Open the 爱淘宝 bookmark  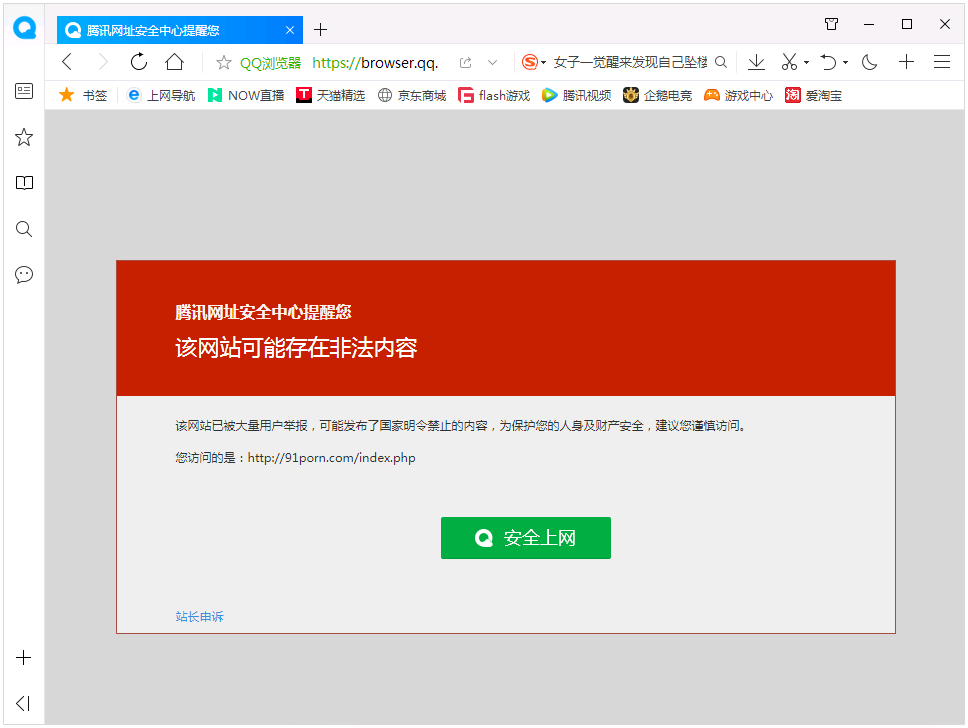813,95
